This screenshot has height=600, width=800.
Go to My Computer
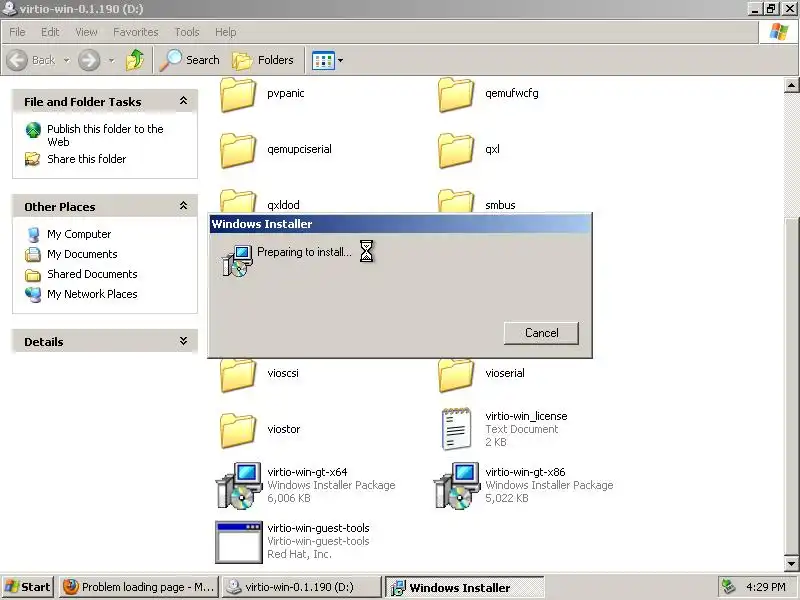(79, 234)
